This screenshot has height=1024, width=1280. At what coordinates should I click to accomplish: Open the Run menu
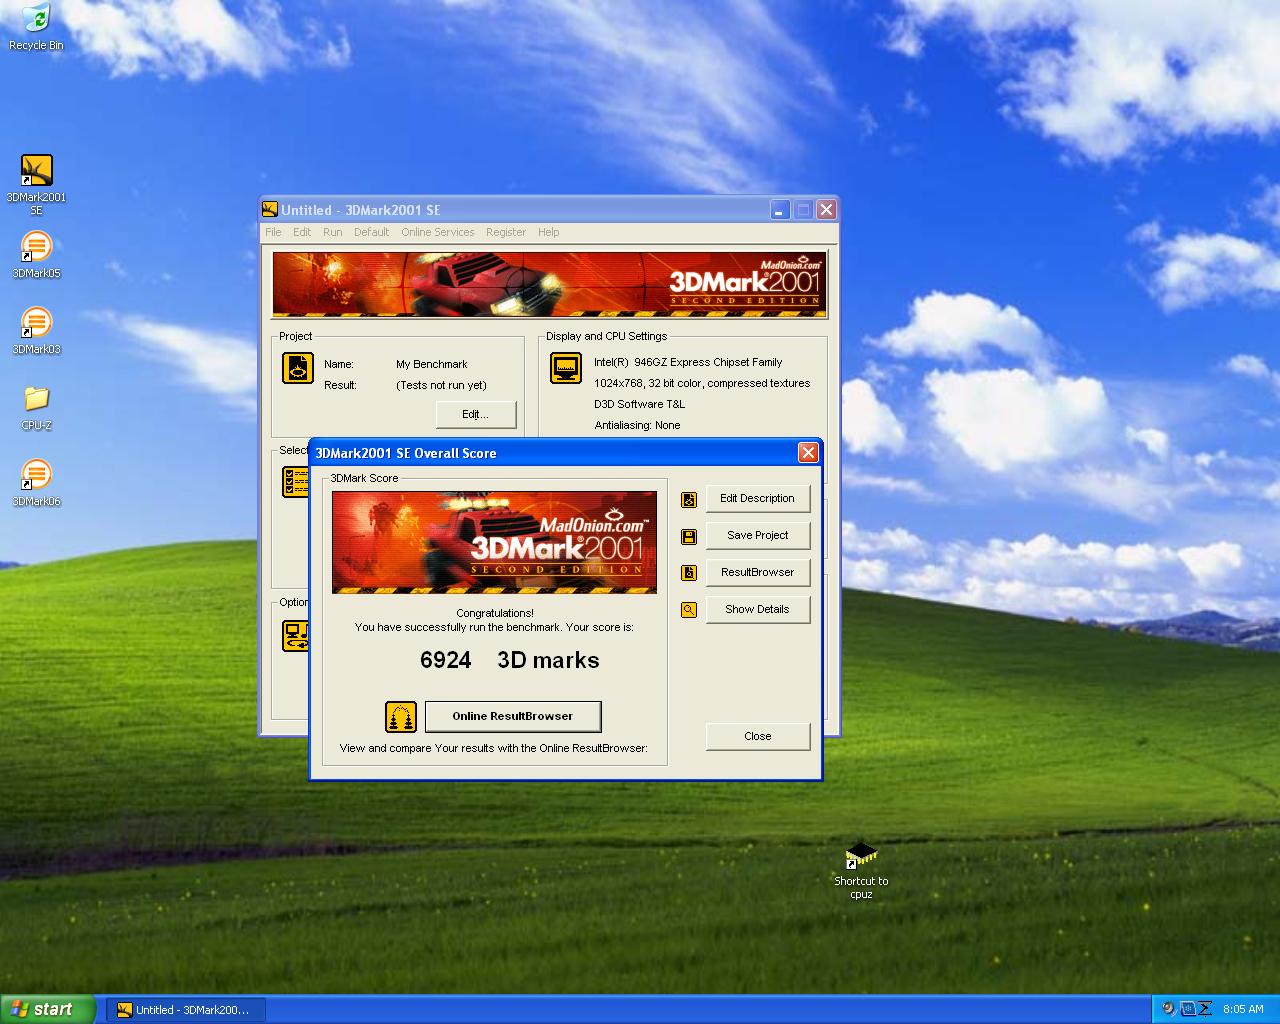tap(332, 232)
